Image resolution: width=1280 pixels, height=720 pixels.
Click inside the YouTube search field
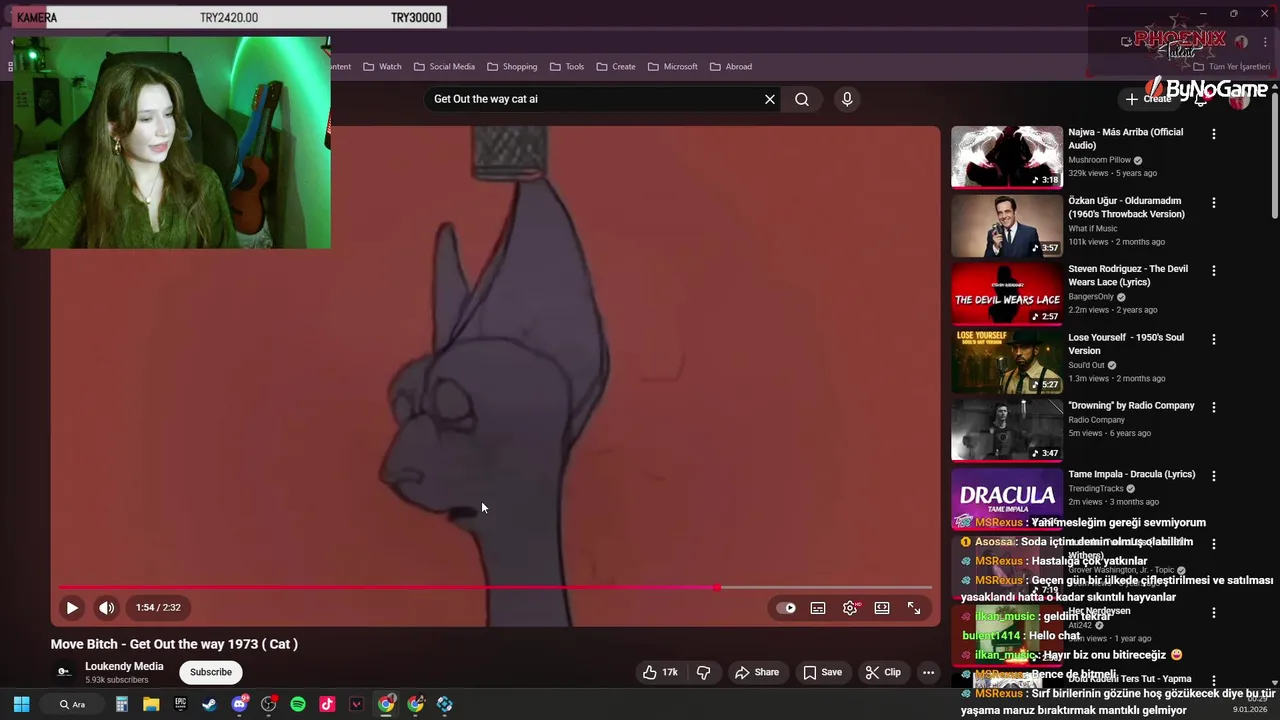pyautogui.click(x=595, y=99)
